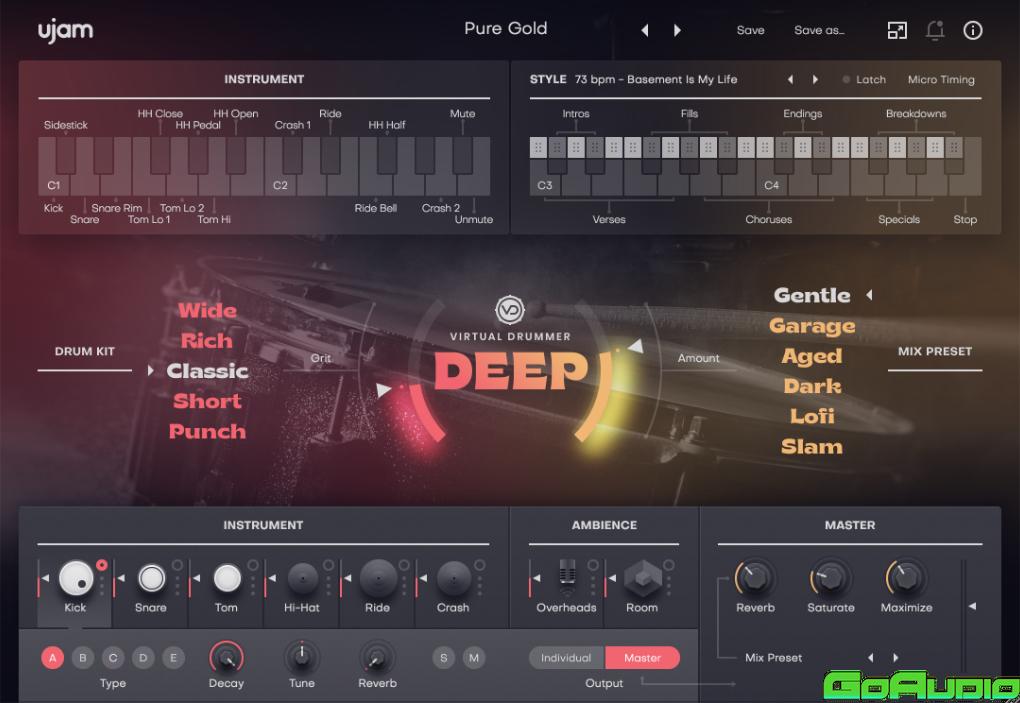This screenshot has height=703, width=1020.
Task: Click the Tom drum icon
Action: point(227,577)
